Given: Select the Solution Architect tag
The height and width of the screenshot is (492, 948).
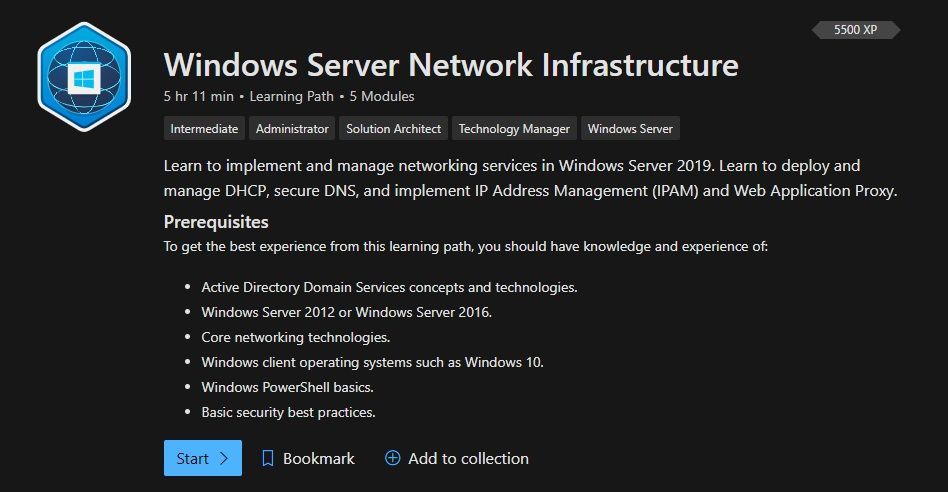Looking at the screenshot, I should (x=394, y=129).
